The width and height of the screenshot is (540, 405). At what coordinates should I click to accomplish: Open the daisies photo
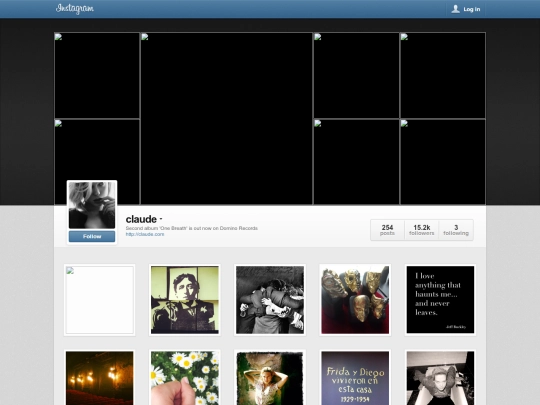coord(185,378)
